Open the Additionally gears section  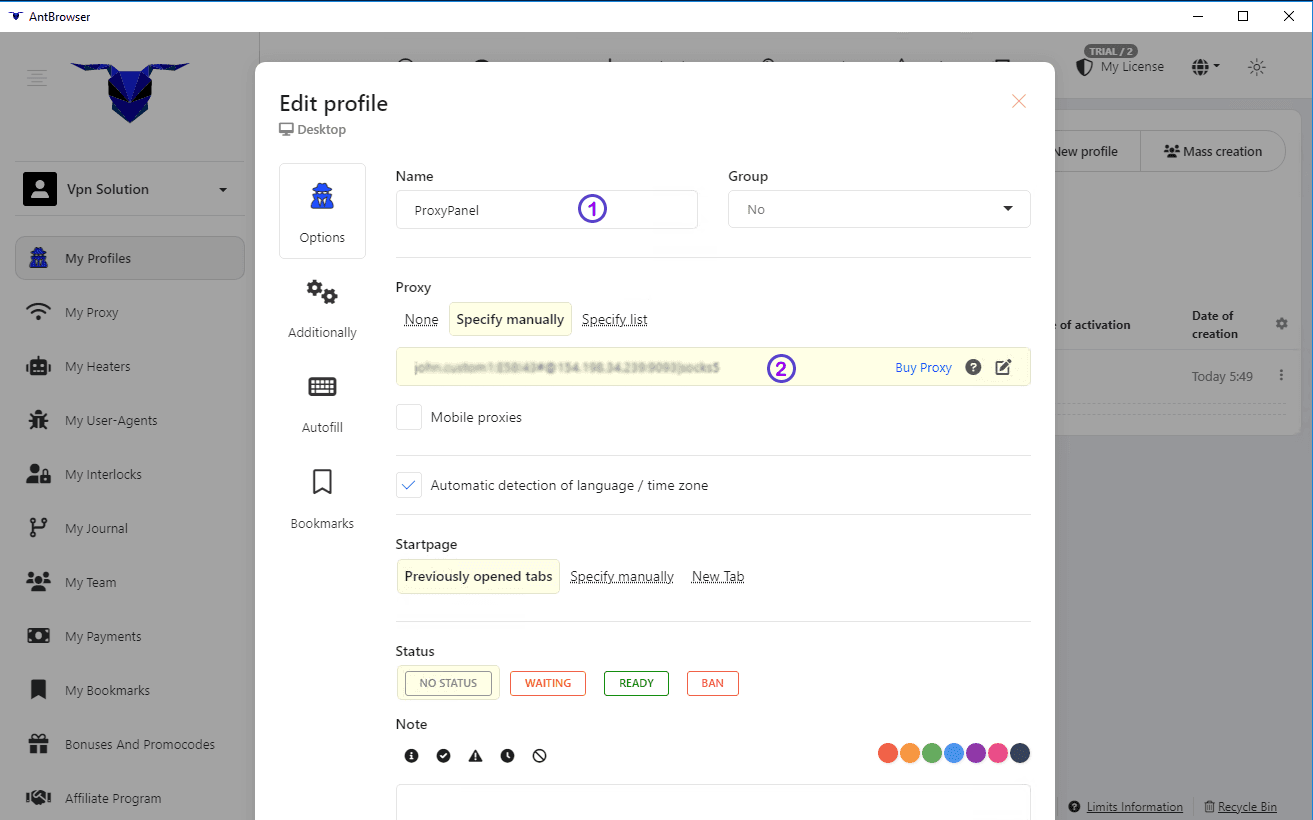pos(322,308)
